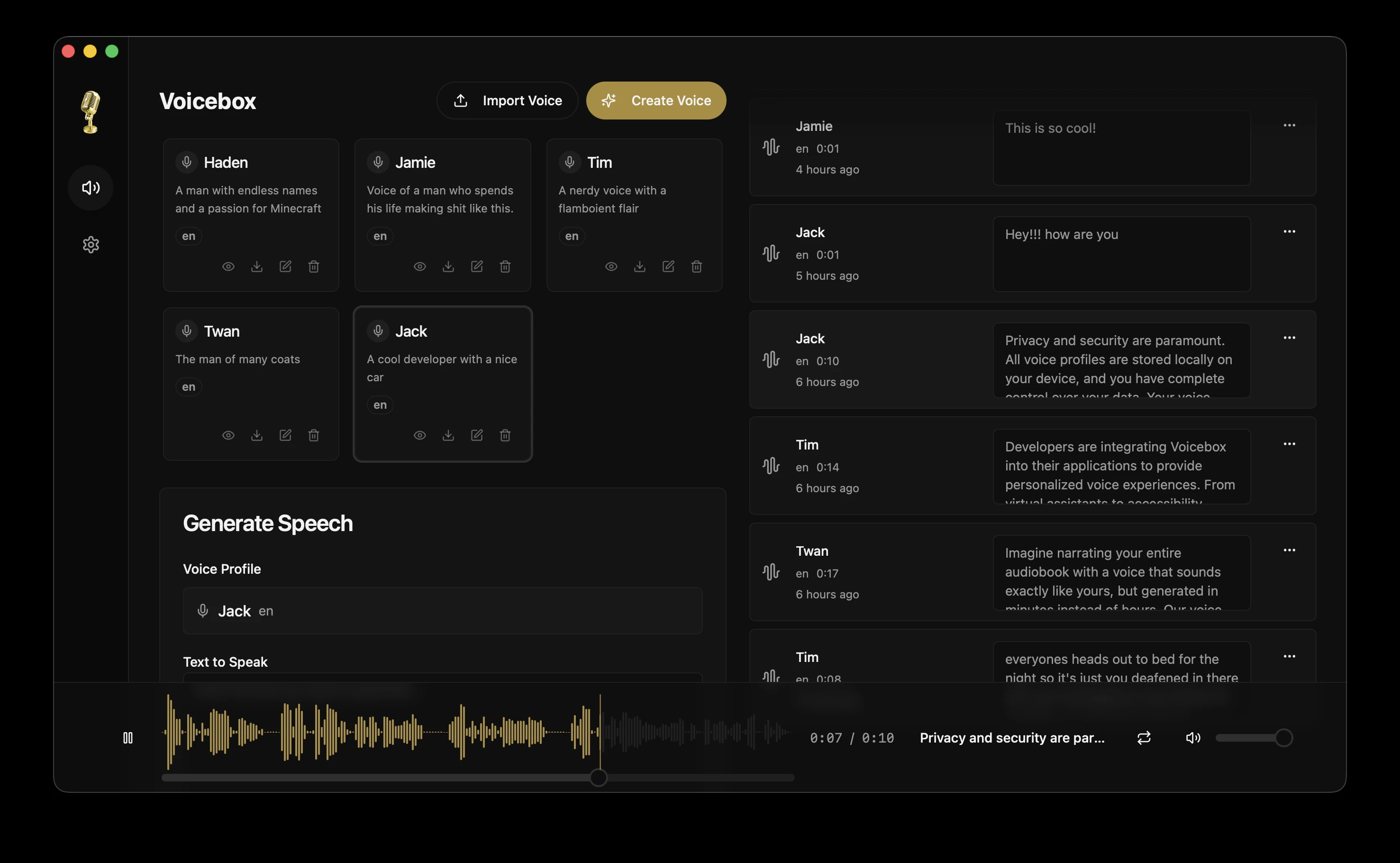Seek within the audio waveform
Screen dimensions: 1400x863
click(x=477, y=733)
